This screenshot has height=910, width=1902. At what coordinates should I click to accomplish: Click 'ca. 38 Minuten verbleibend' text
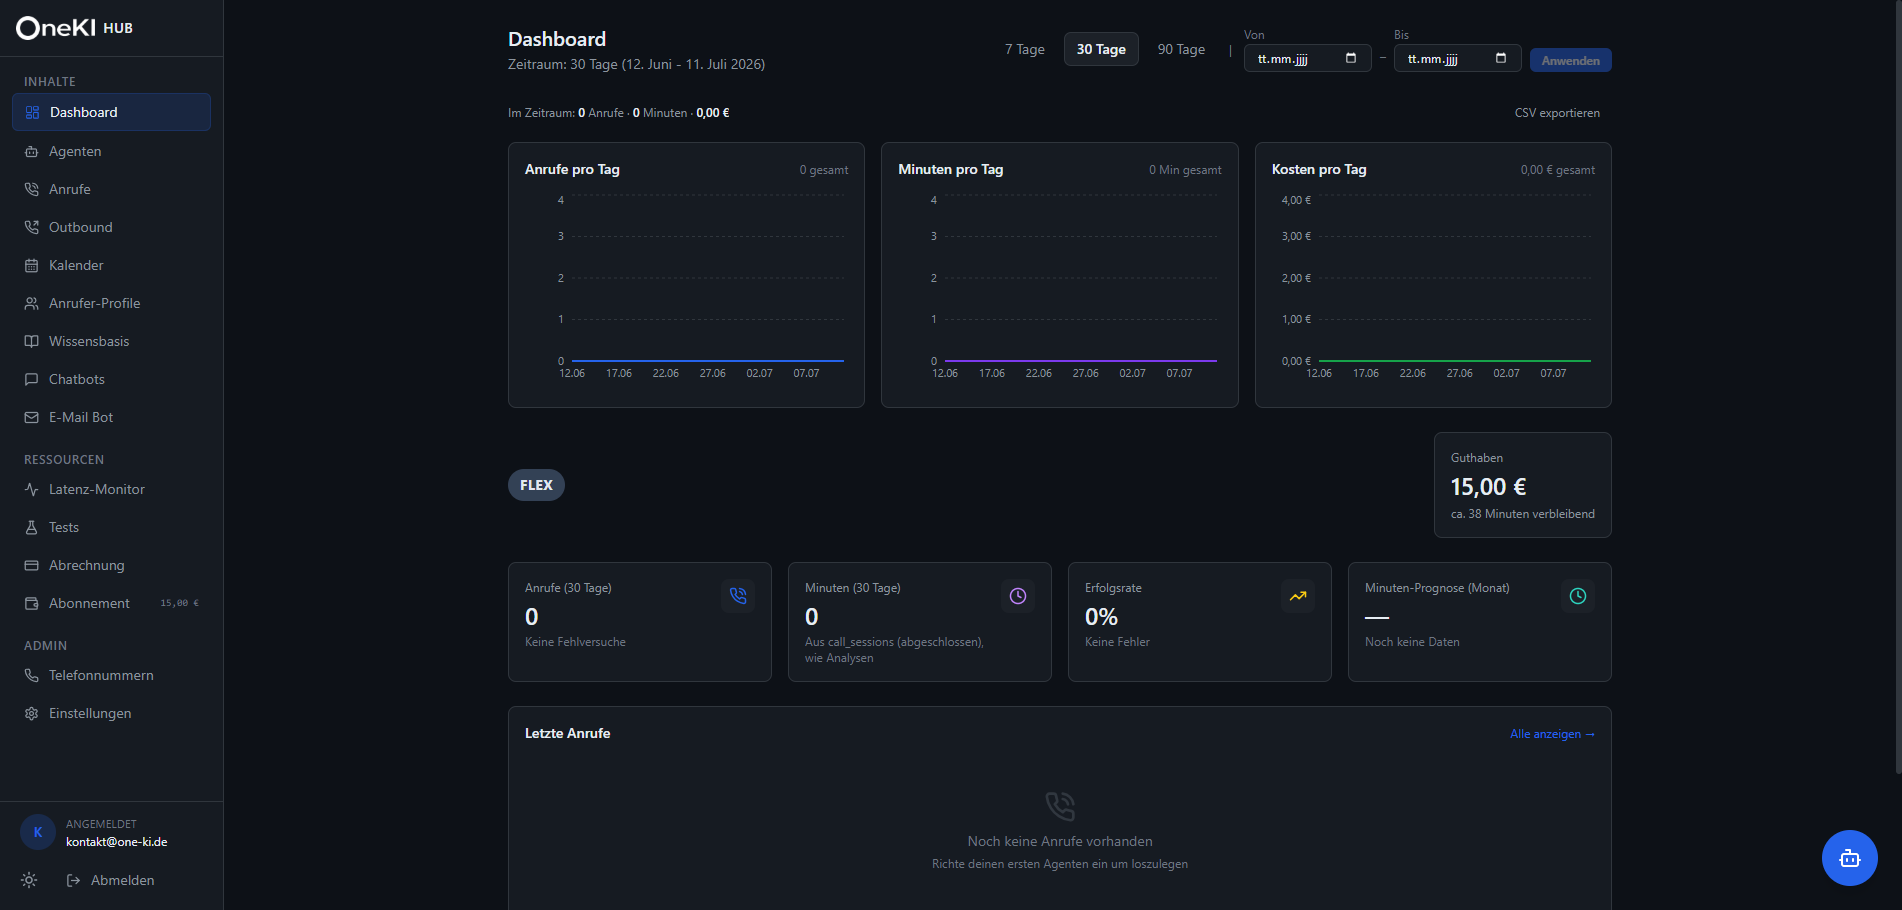click(1523, 514)
